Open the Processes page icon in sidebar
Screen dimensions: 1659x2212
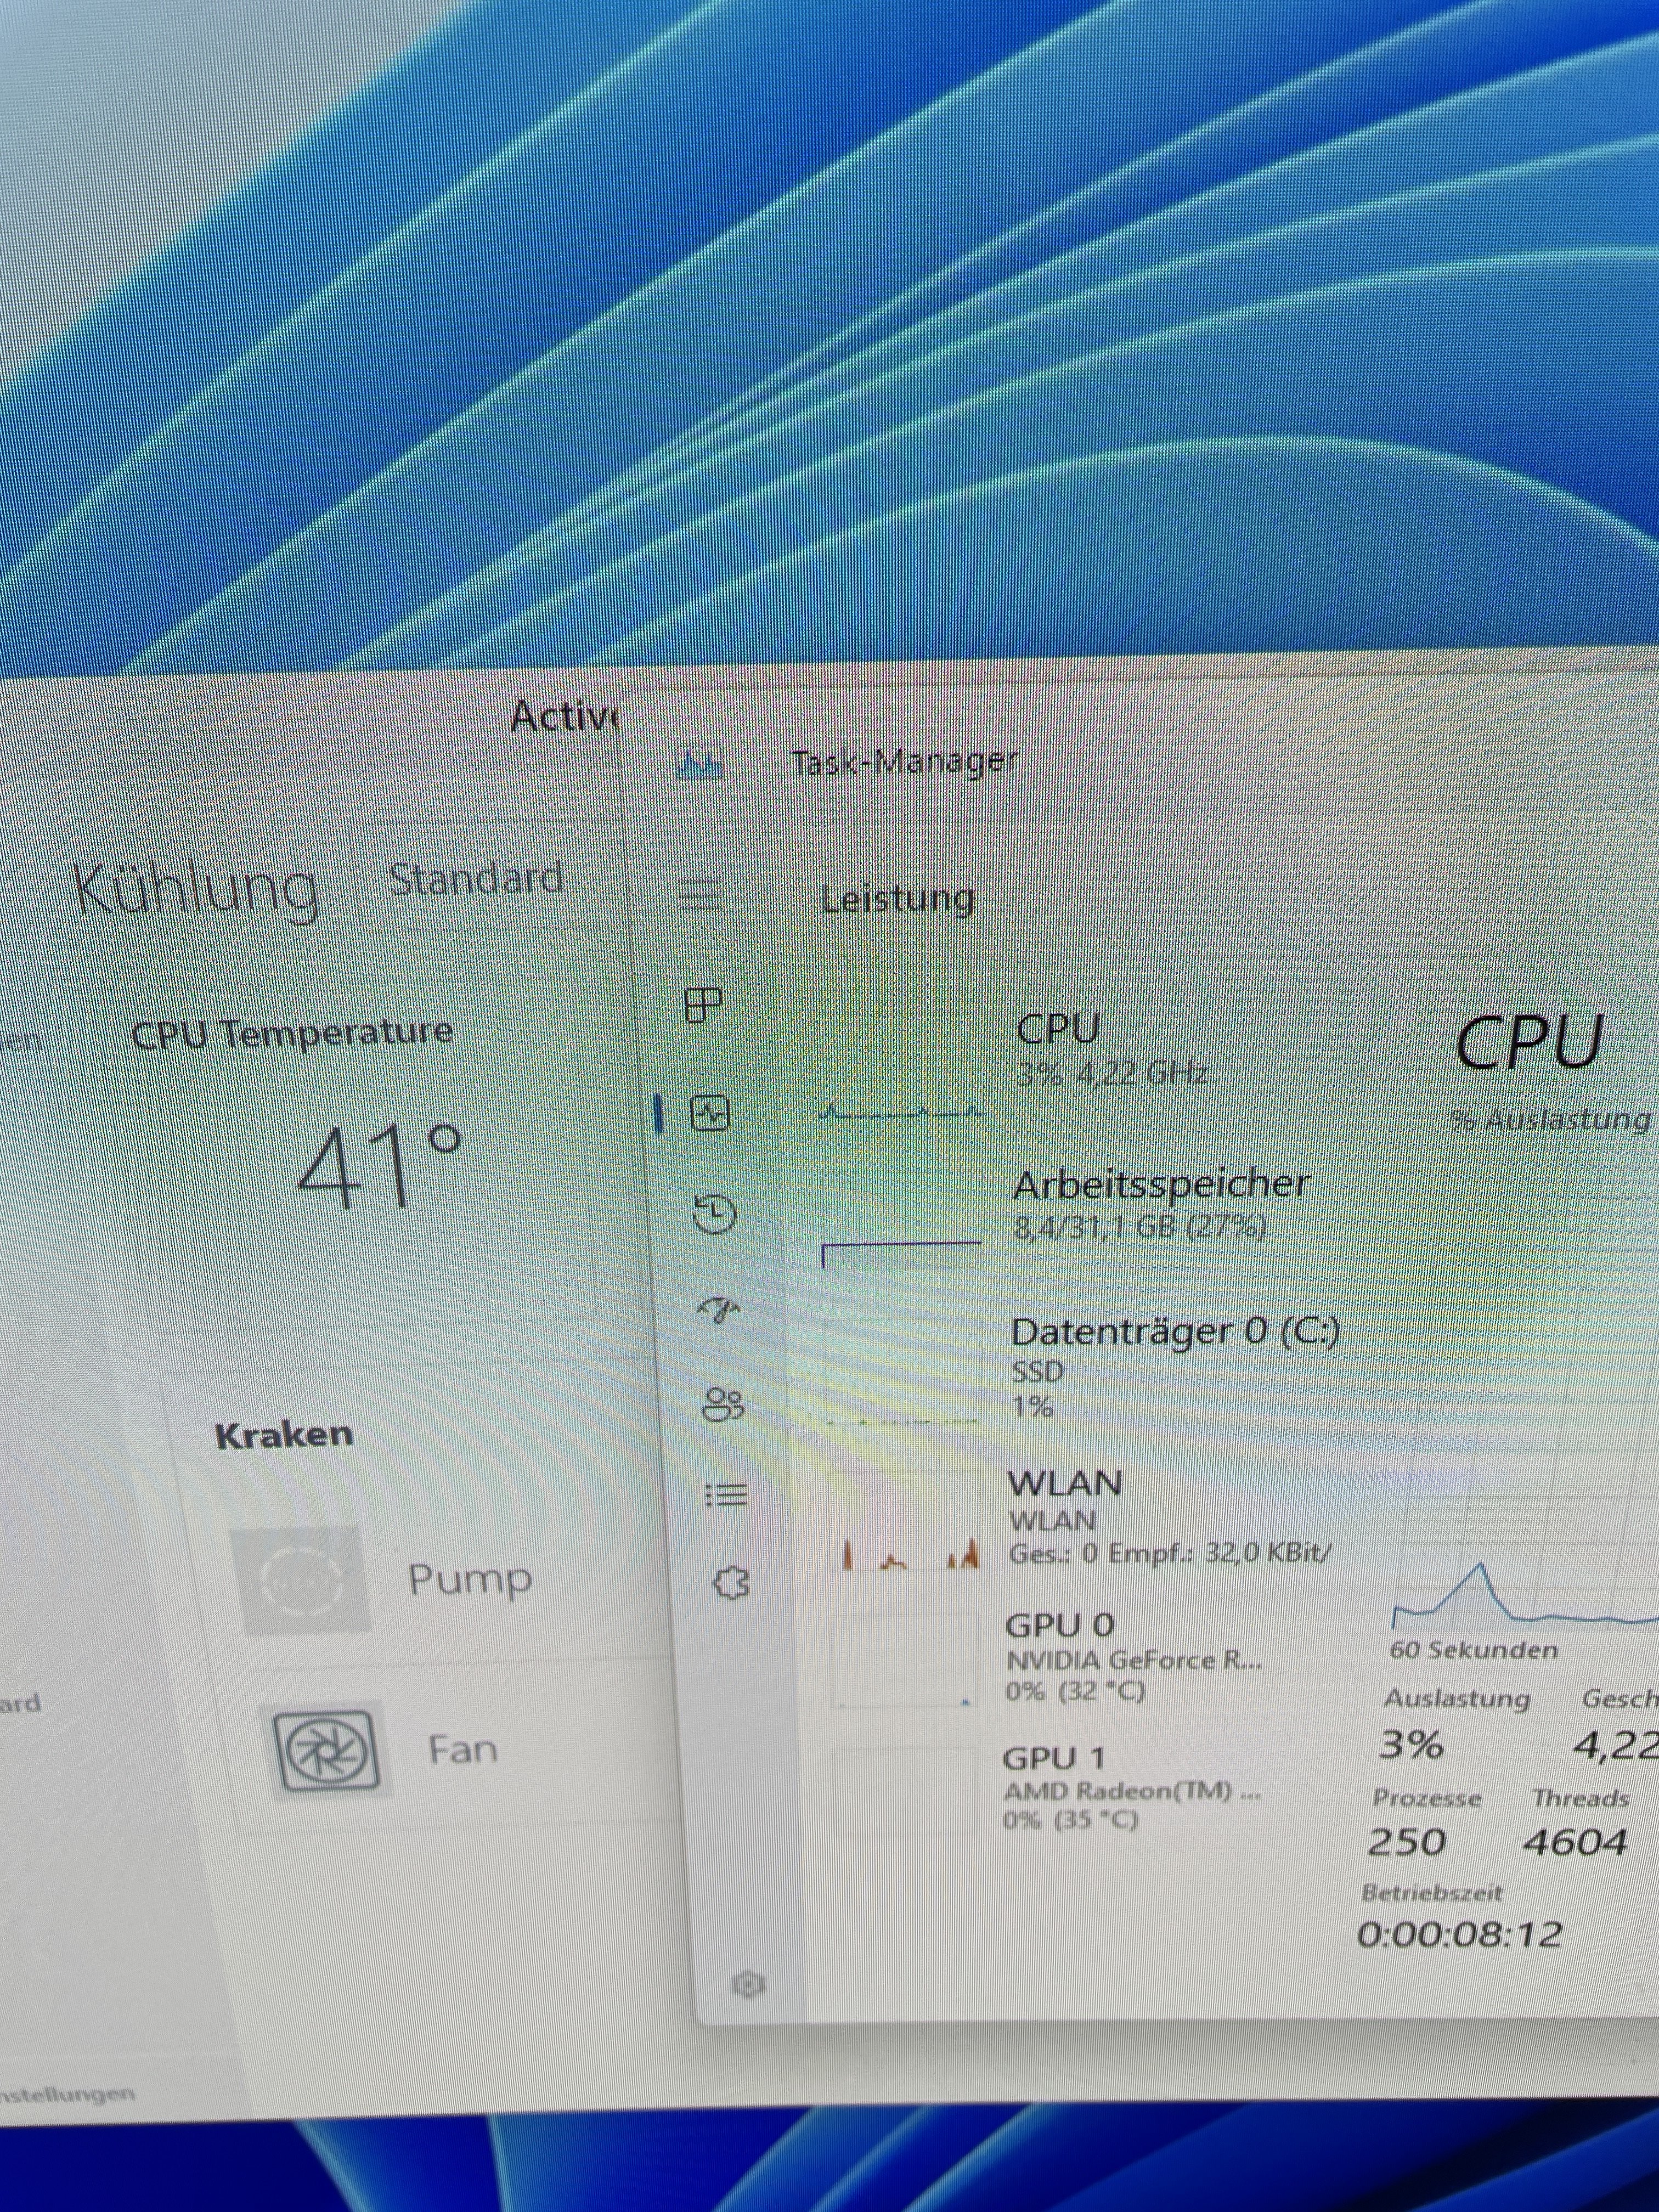[x=704, y=1005]
